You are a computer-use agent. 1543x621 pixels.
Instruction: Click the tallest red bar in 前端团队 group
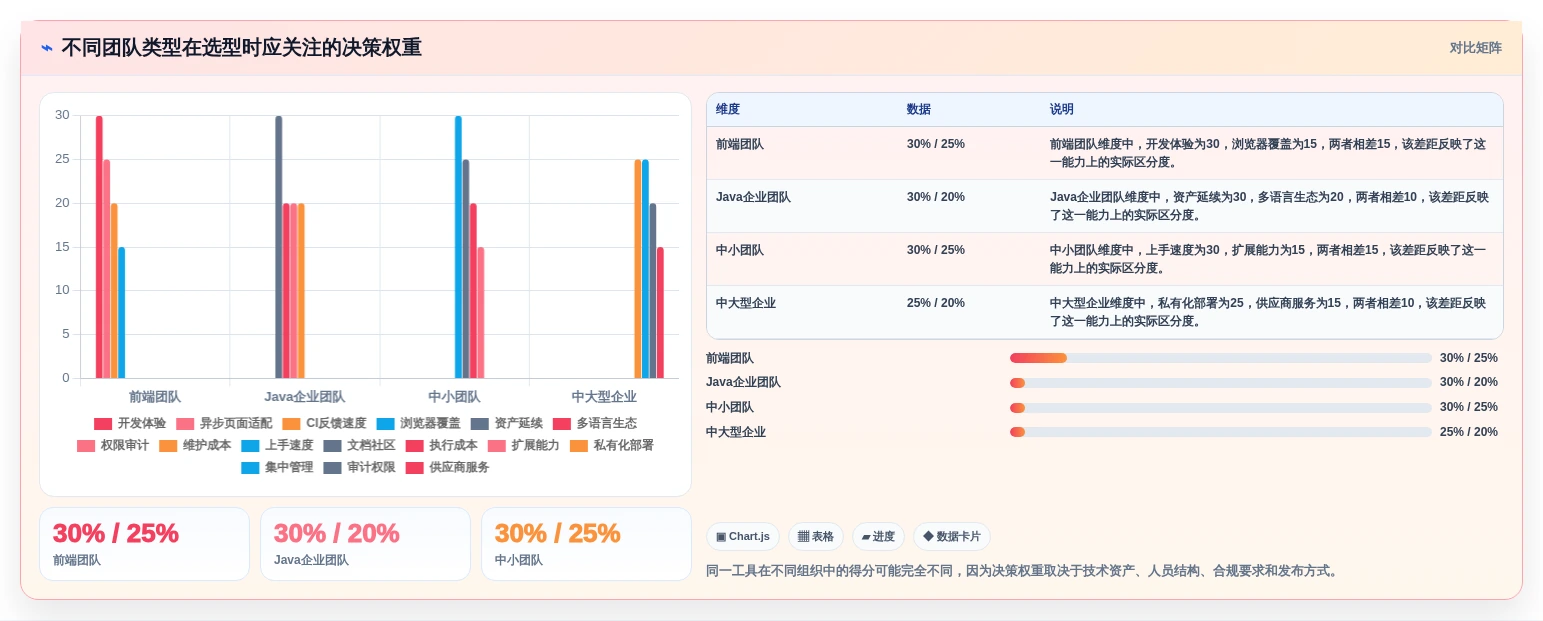[99, 247]
